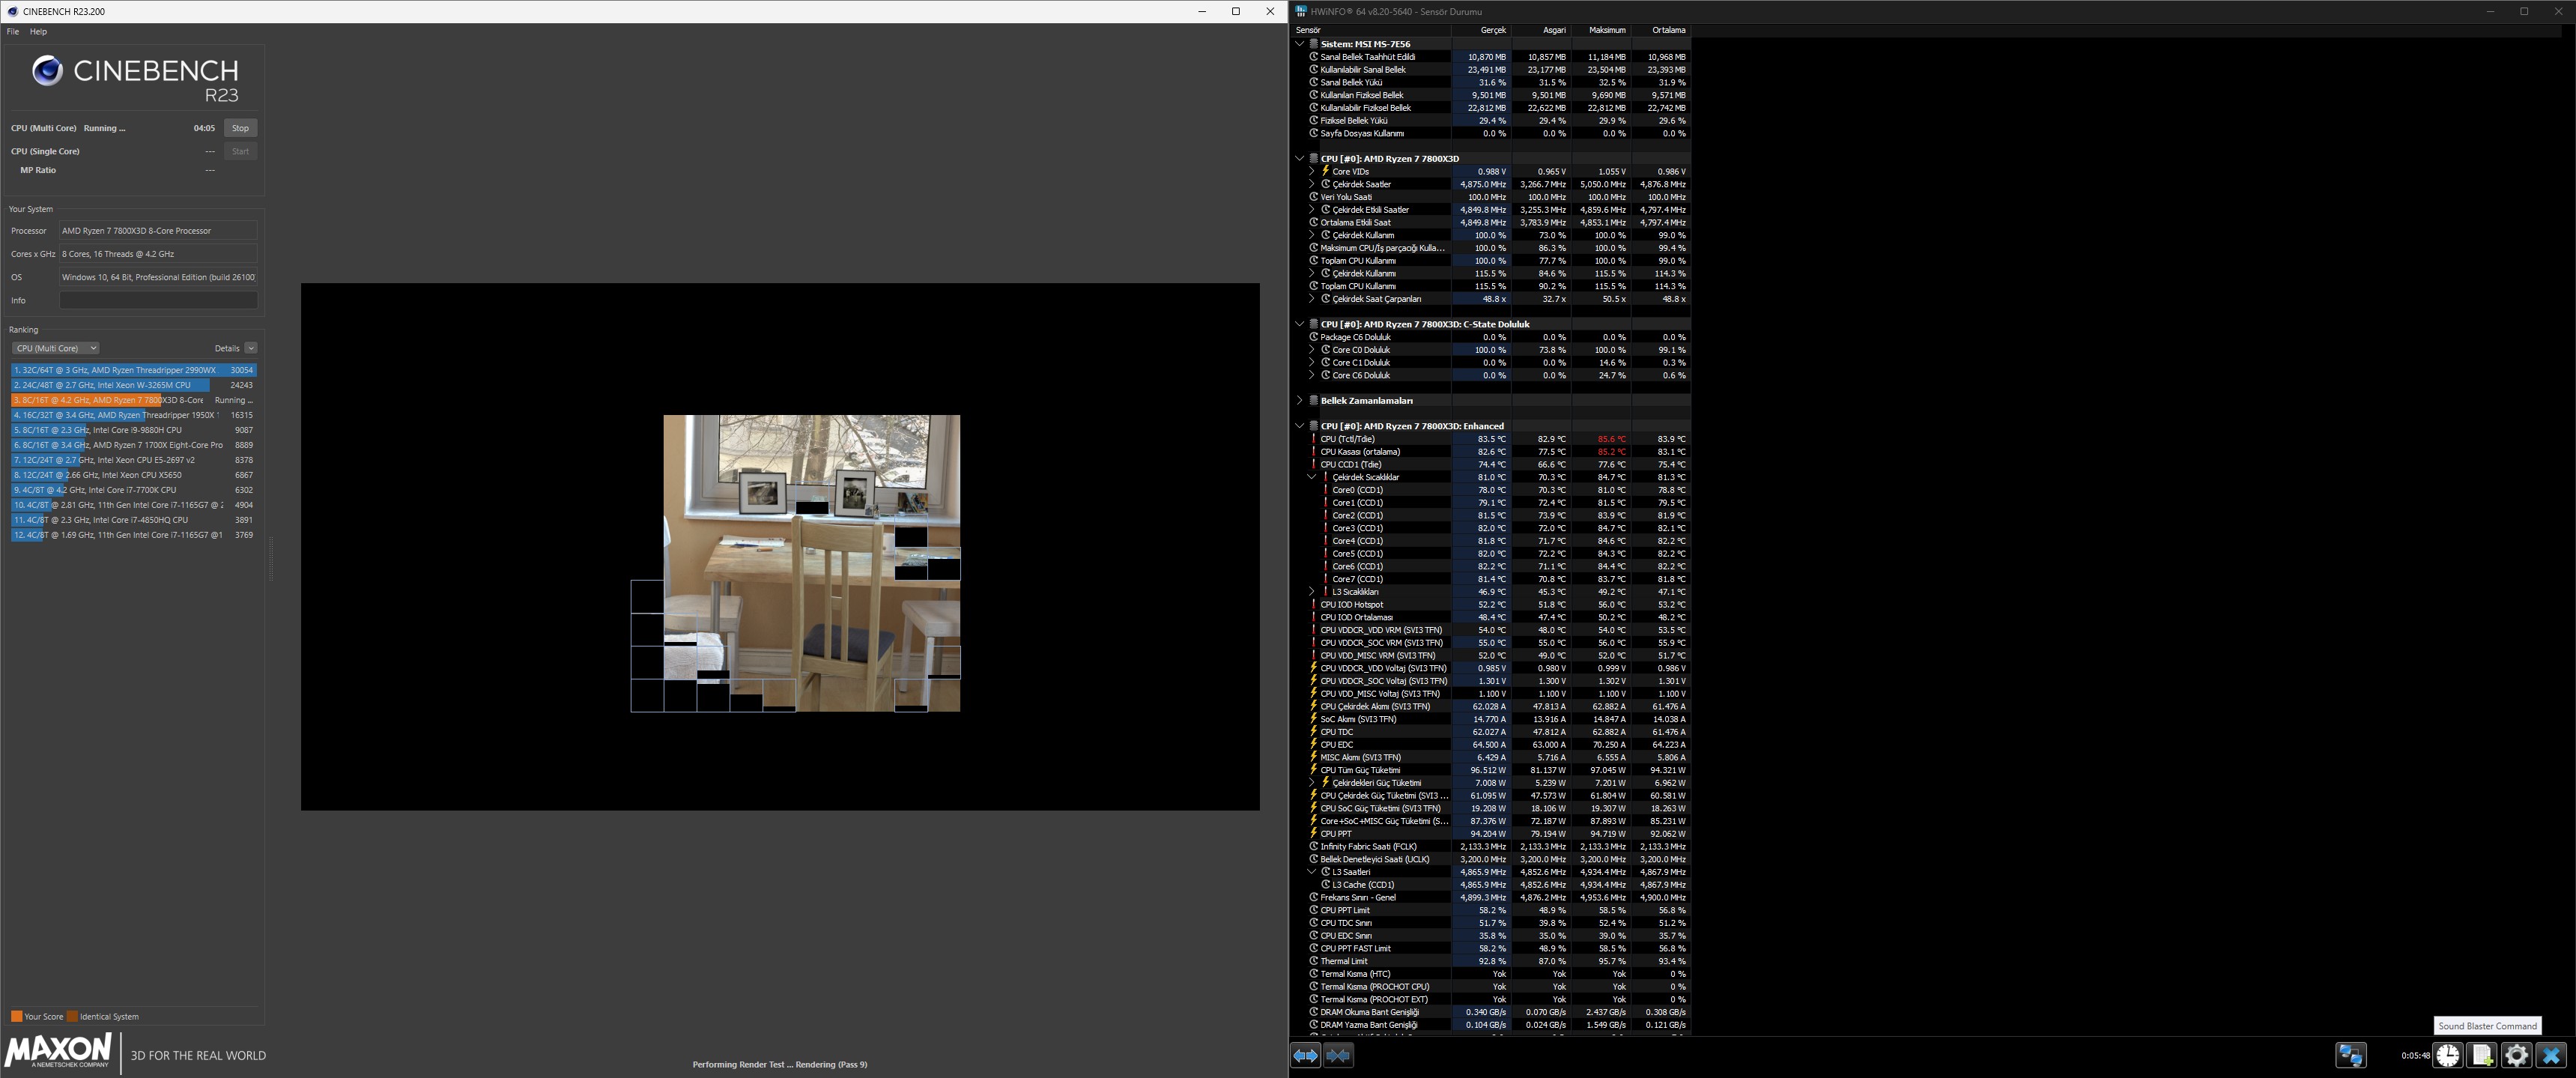Start logging with the sheet-plus icon
The image size is (2576, 1078).
(2483, 1055)
